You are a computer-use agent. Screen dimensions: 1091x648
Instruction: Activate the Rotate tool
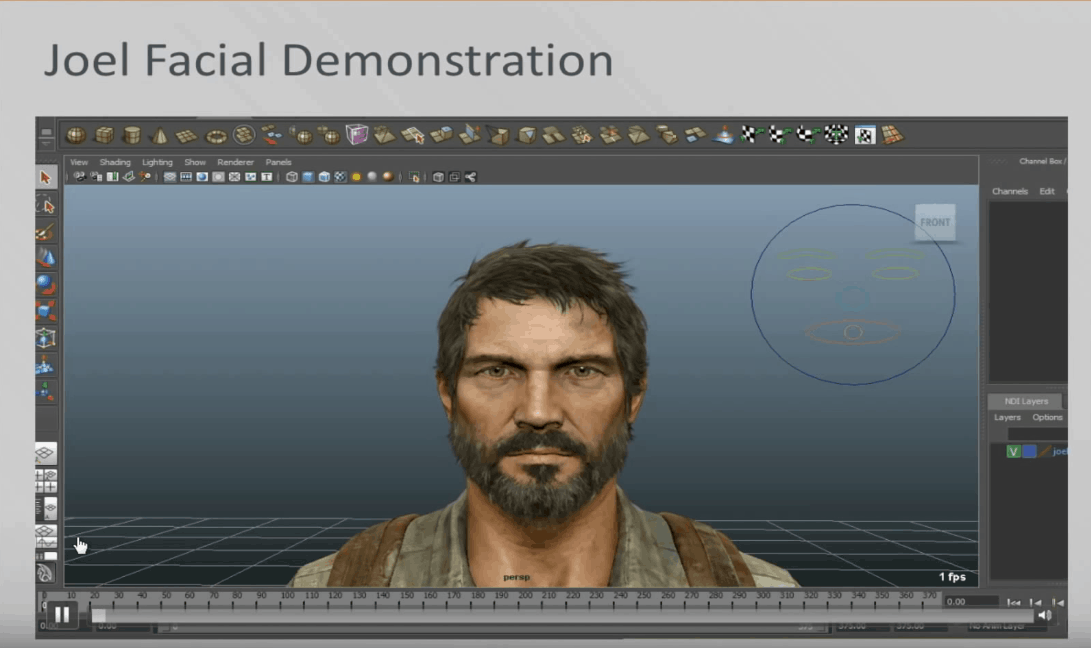pos(46,285)
